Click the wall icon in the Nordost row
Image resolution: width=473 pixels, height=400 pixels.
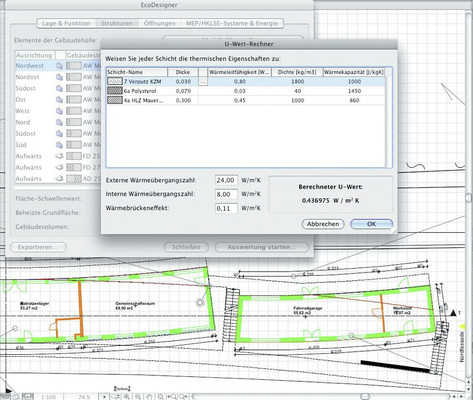(59, 77)
